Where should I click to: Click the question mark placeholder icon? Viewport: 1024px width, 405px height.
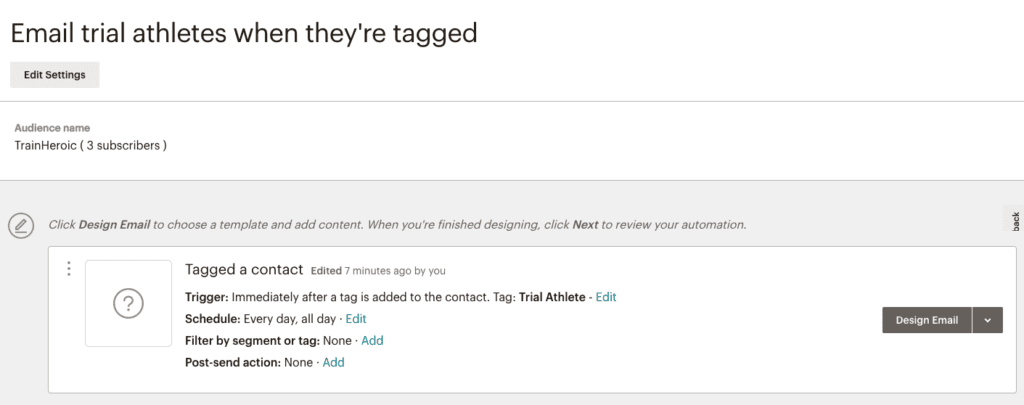click(128, 304)
